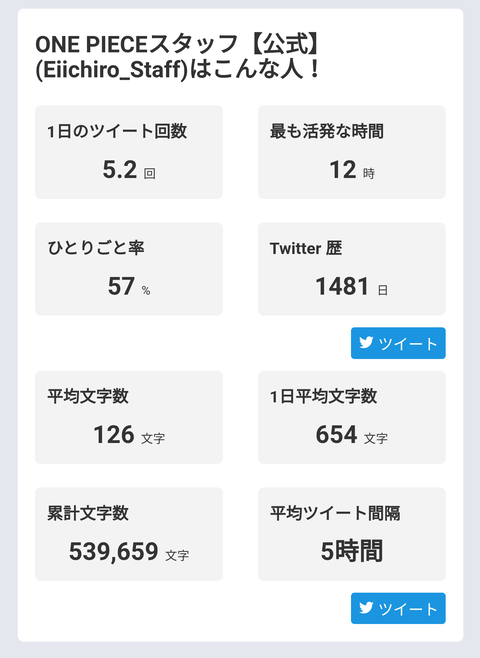480x658 pixels.
Task: Click the 5時間 interval value
Action: click(352, 551)
